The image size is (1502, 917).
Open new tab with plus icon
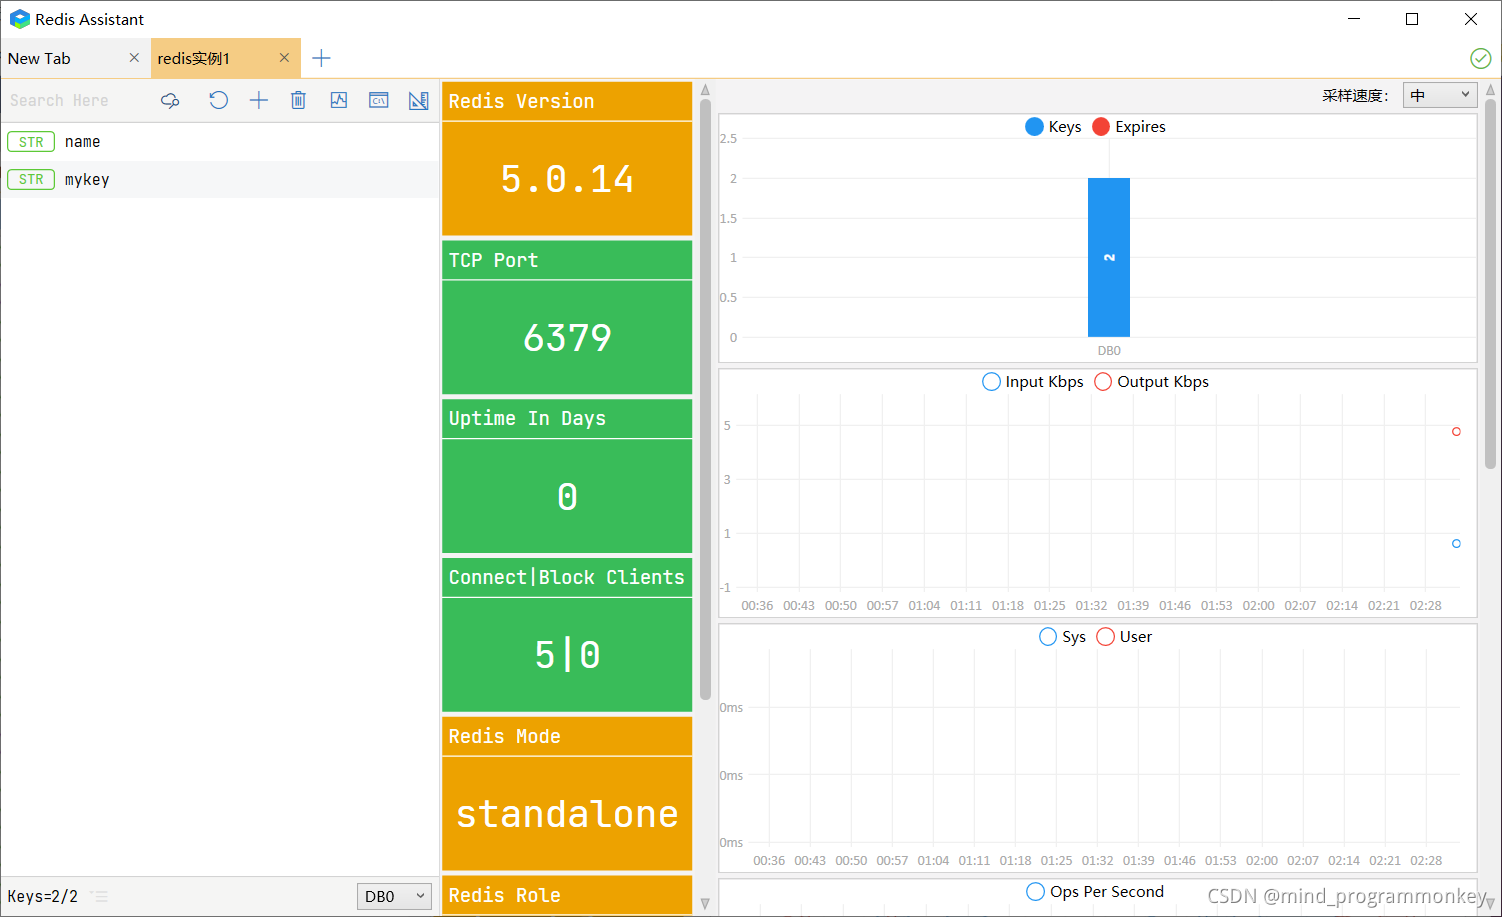coord(321,58)
